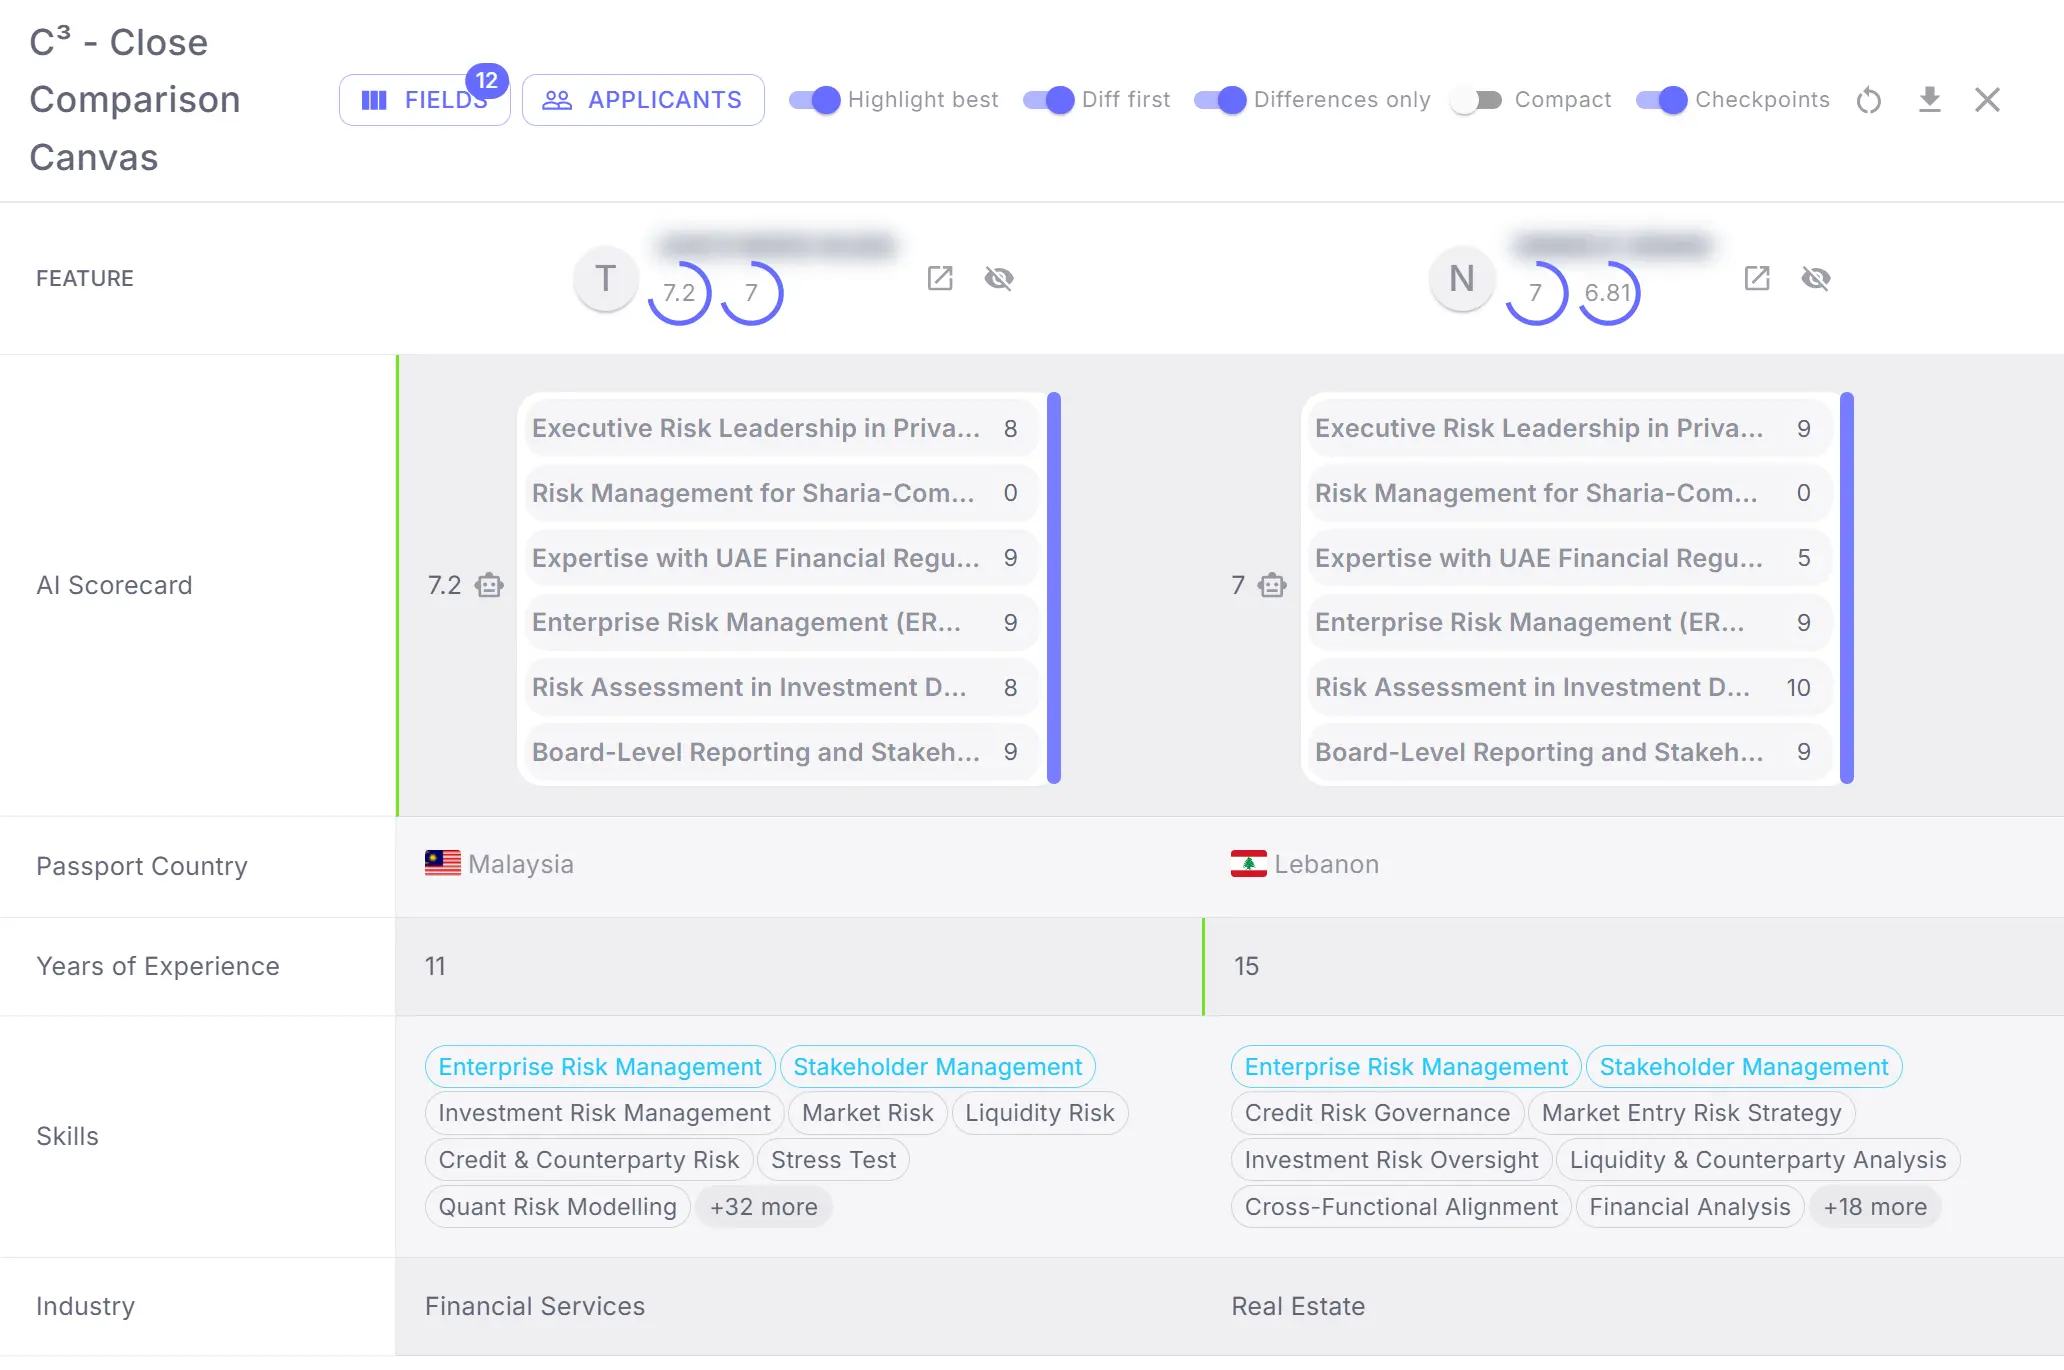Click the robot icon beside score 7.2

488,585
